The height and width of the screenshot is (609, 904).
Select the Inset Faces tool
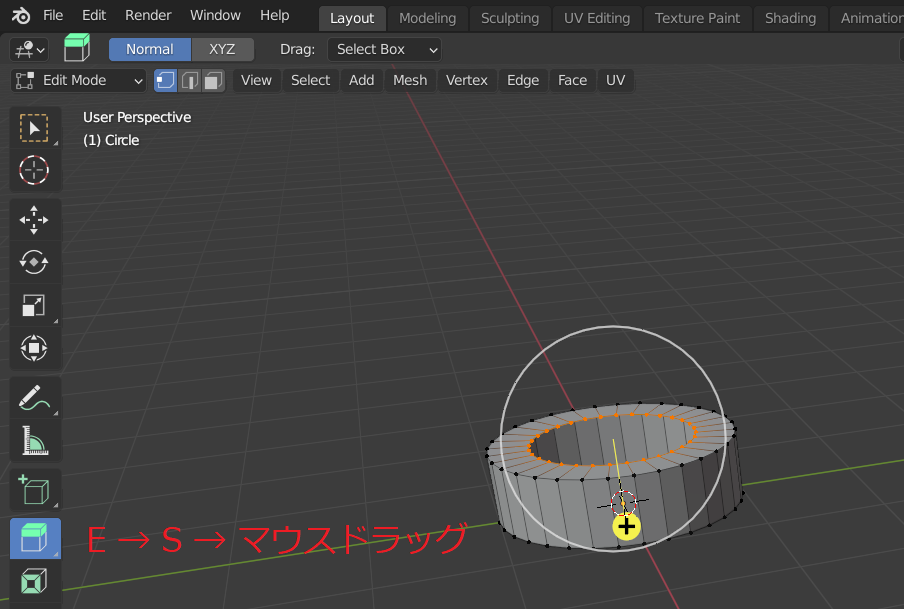[35, 581]
